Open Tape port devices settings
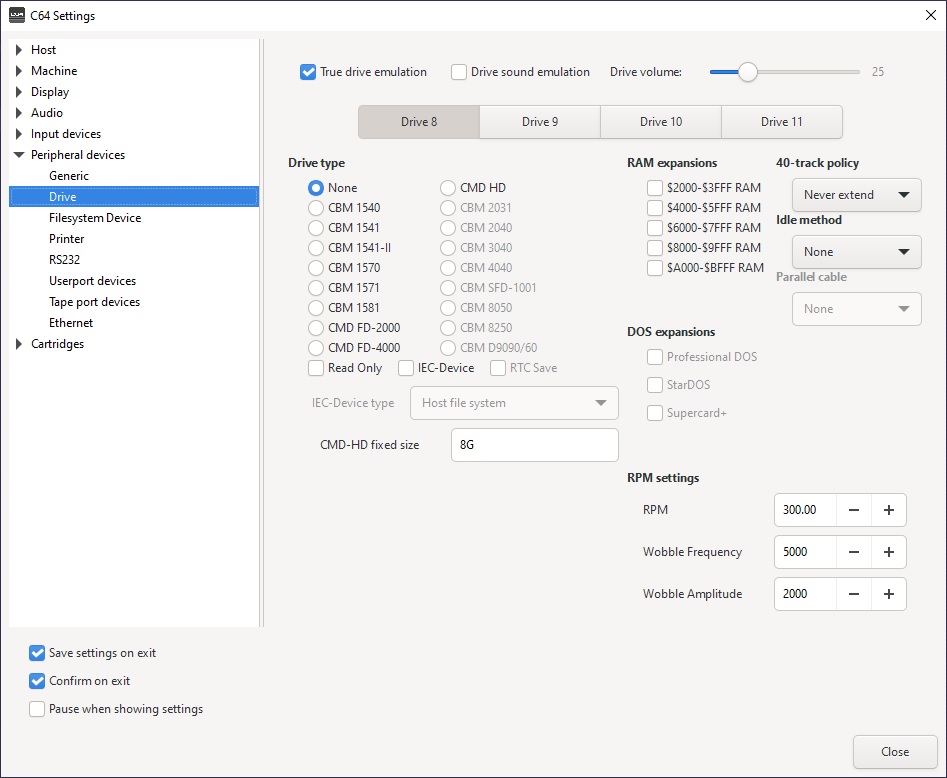This screenshot has width=947, height=778. (x=94, y=302)
